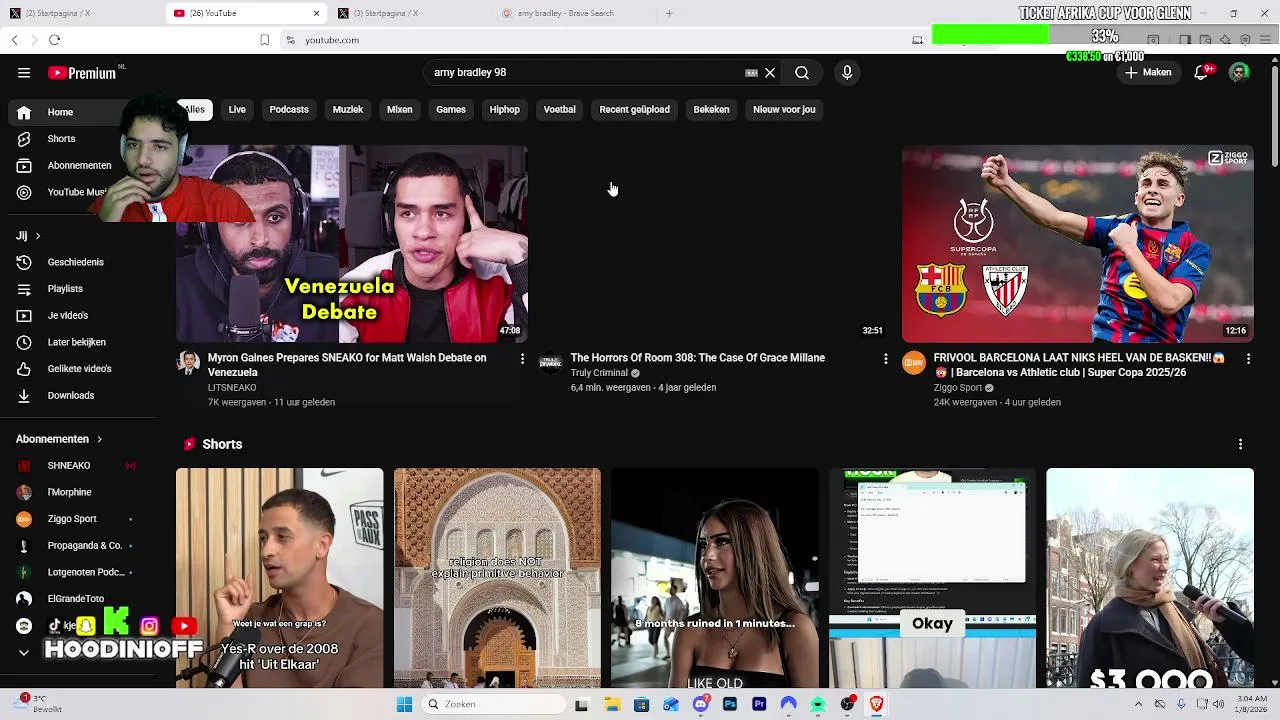Screen dimensions: 1280x720
Task: Select the Podcasts filter chip
Action: point(289,110)
